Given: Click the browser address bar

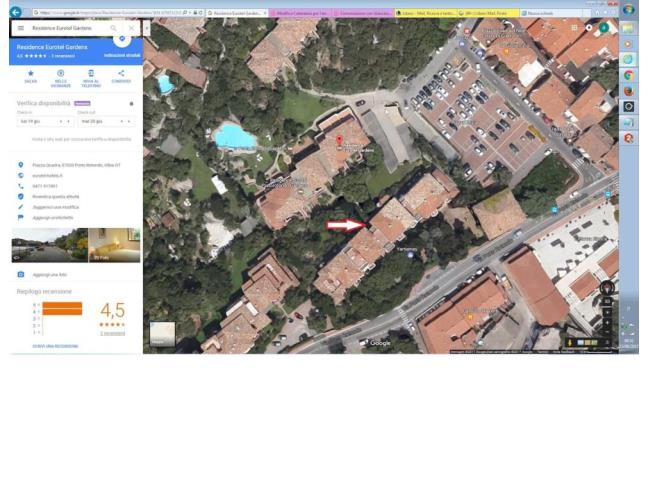Looking at the screenshot, I should tap(112, 13).
